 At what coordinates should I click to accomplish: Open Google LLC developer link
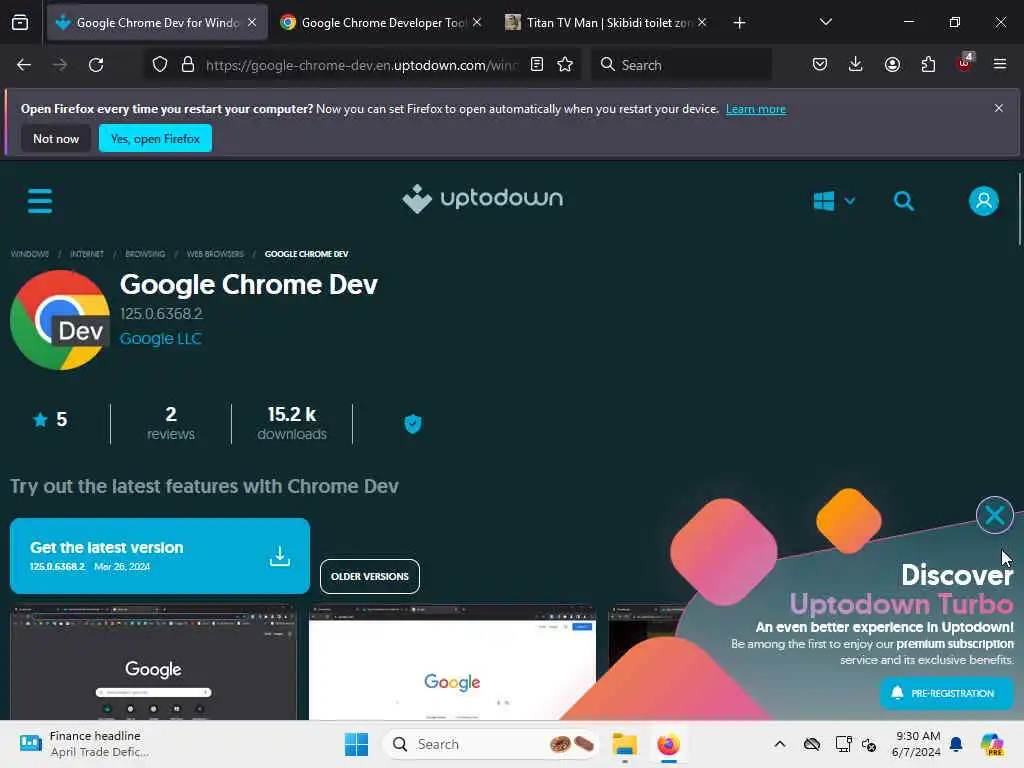point(161,339)
